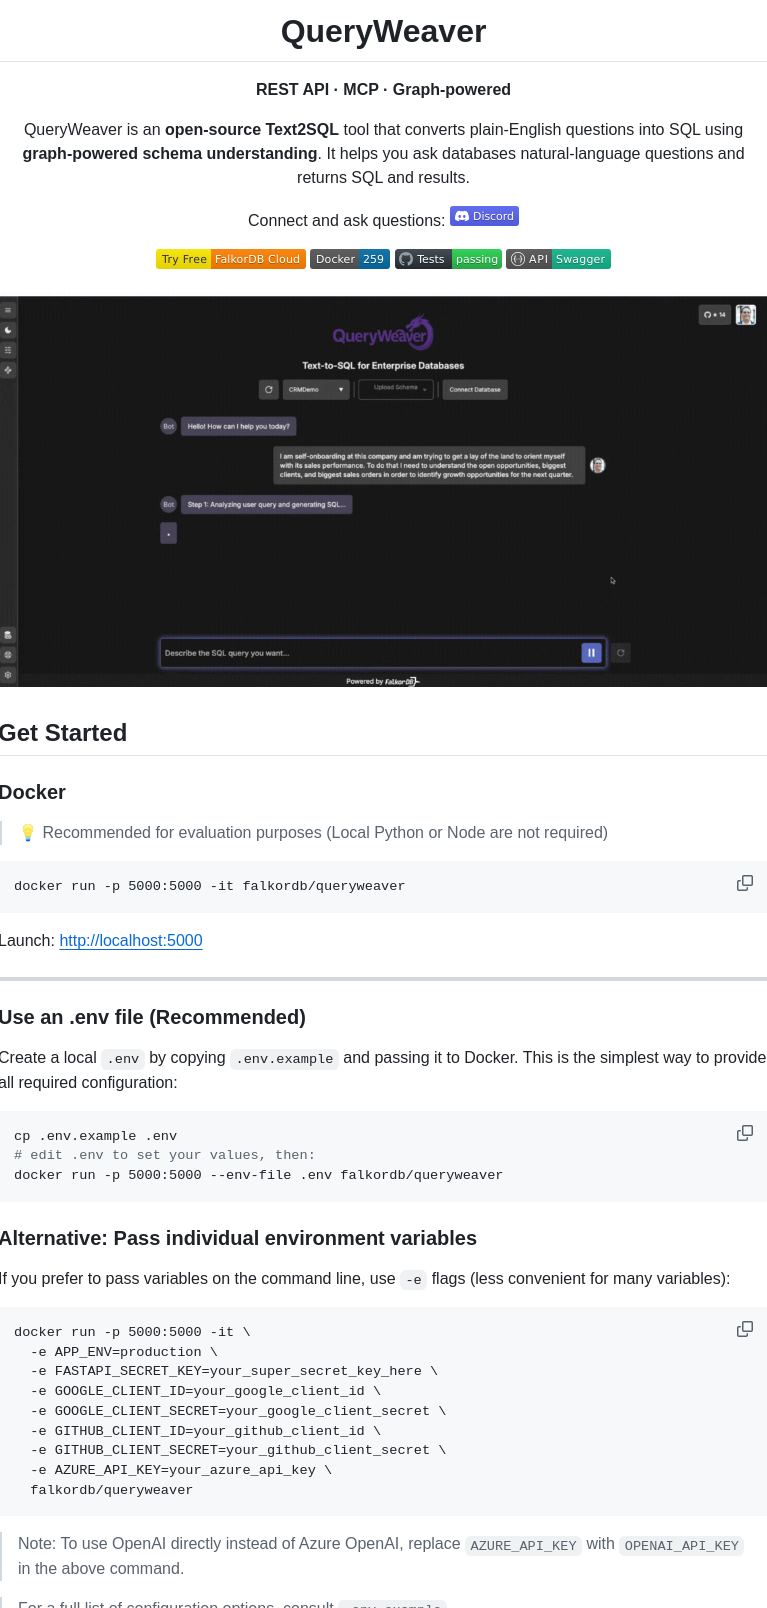Pause the running query with the pause button
Screen dimensions: 767x1608
pyautogui.click(x=591, y=652)
